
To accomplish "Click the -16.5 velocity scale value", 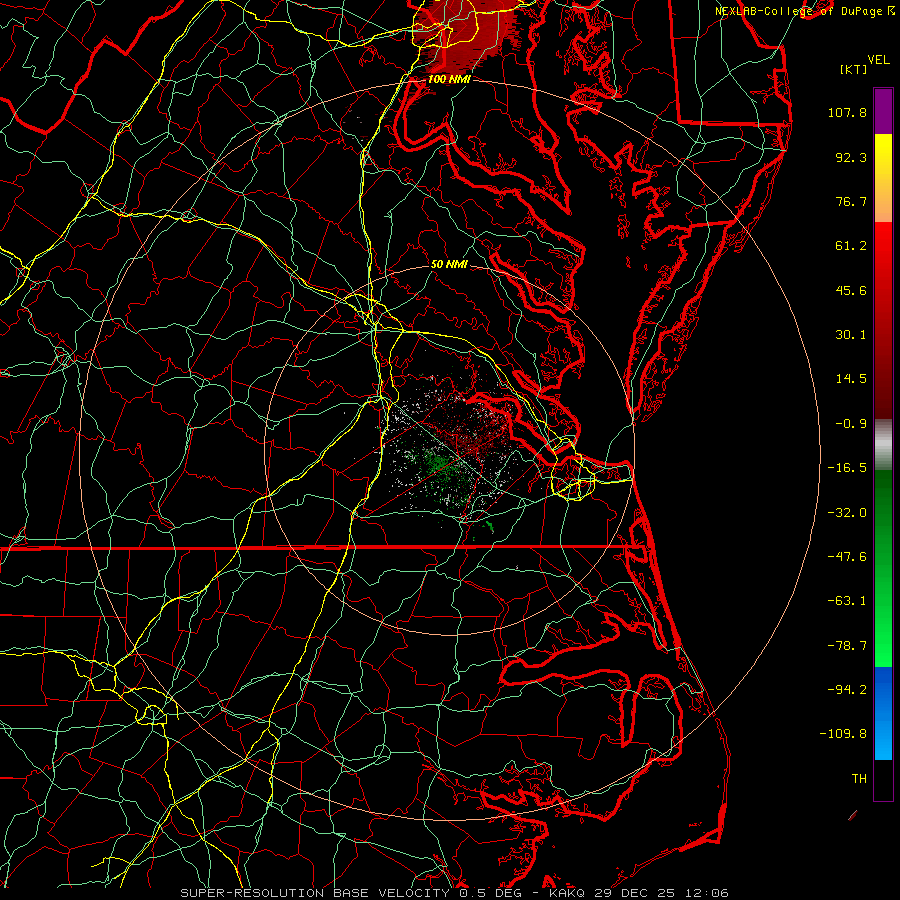I will pyautogui.click(x=847, y=468).
